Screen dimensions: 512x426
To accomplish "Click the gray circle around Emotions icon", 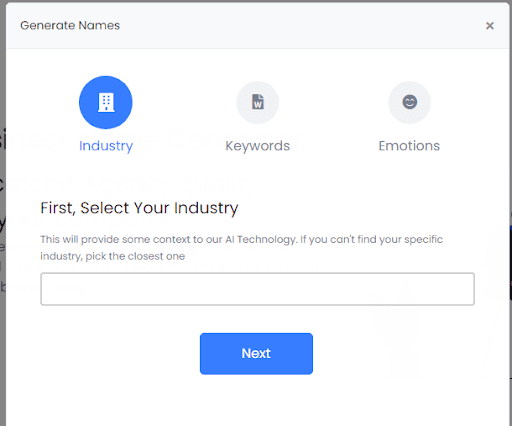I will [409, 102].
